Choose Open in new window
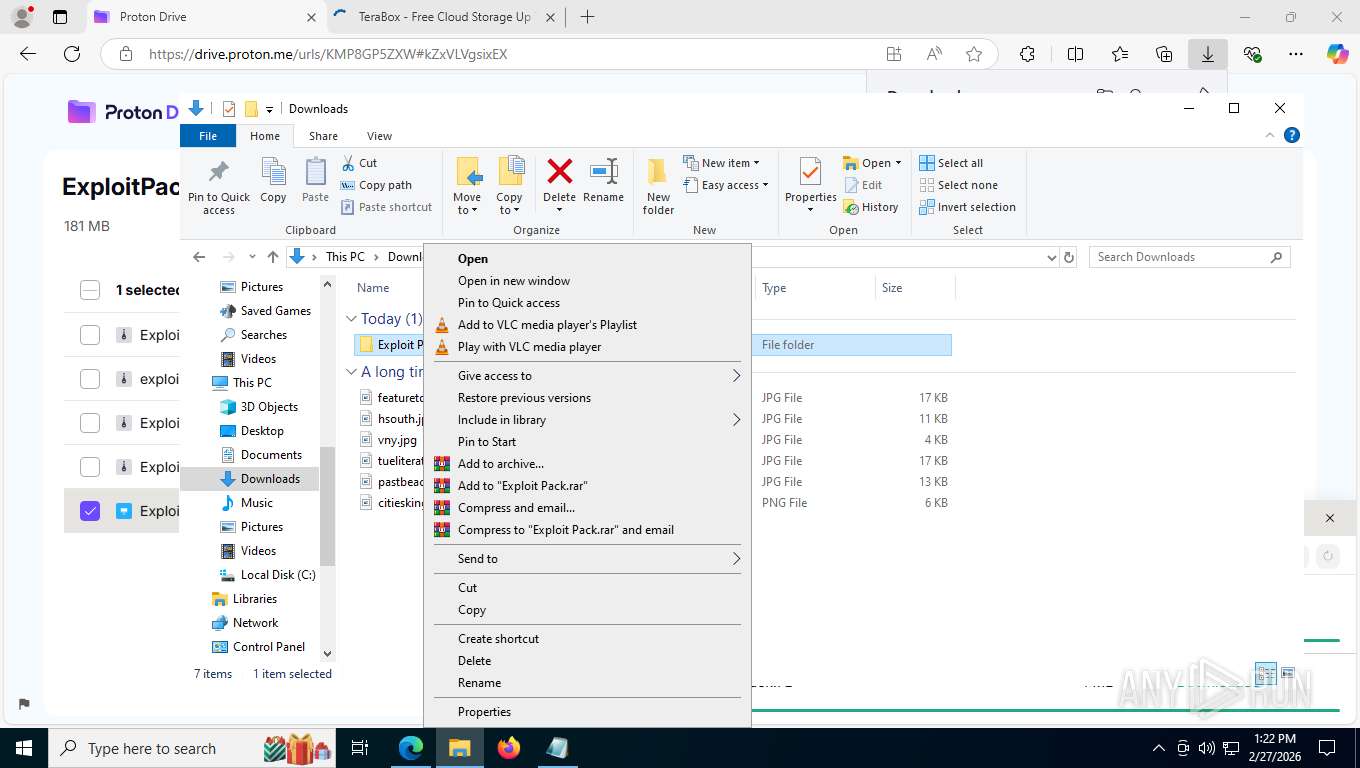 tap(587, 281)
